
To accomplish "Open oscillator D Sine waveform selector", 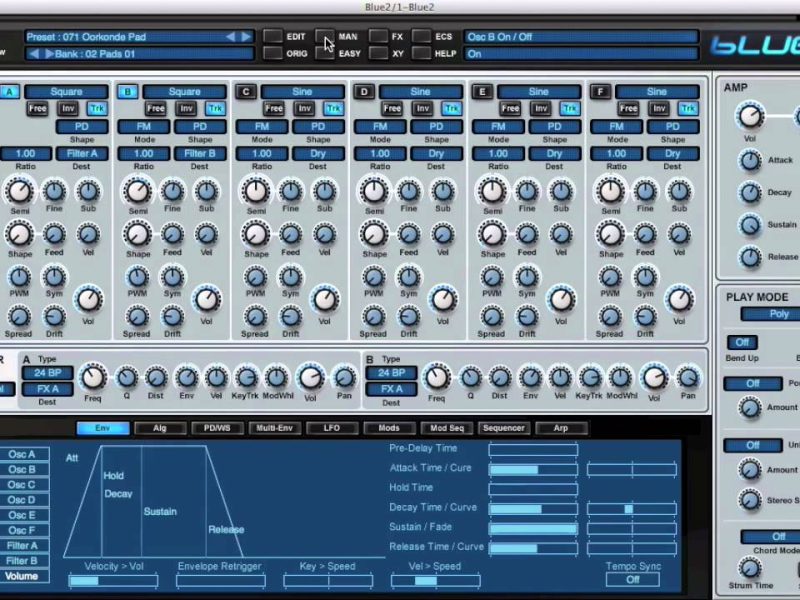I will pos(421,92).
